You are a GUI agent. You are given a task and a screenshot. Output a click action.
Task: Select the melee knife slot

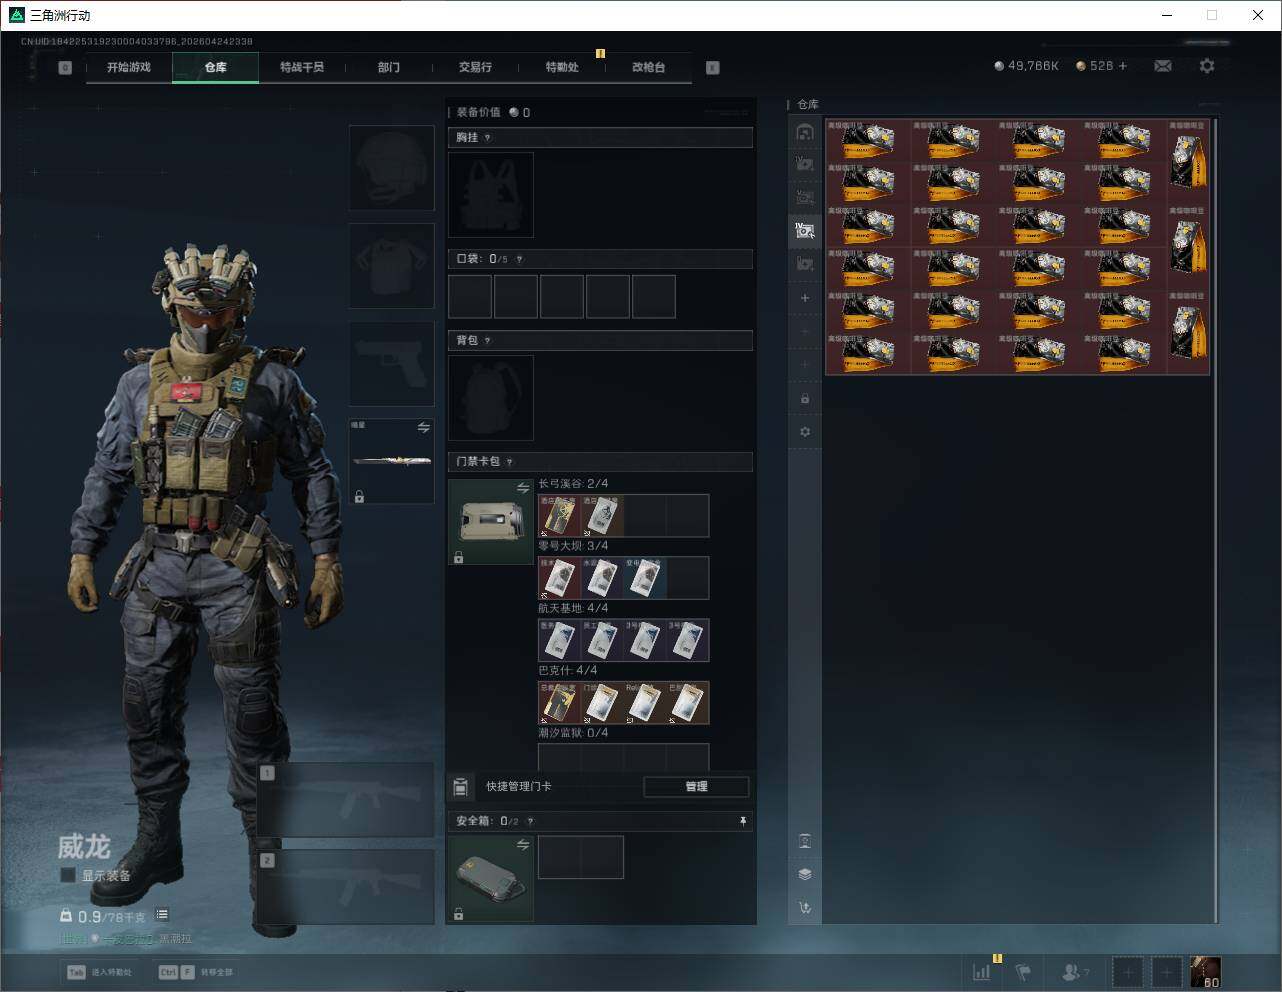click(392, 461)
